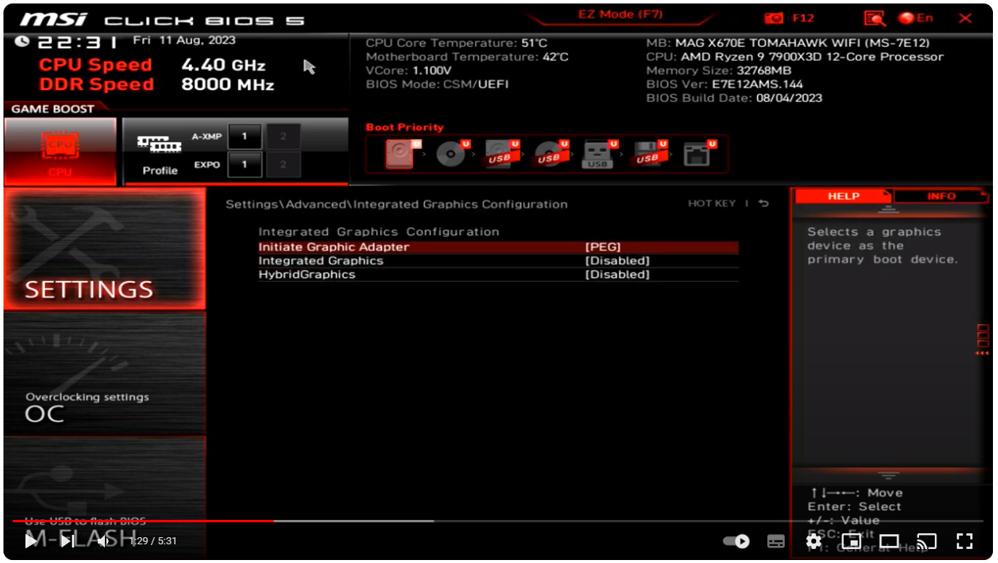
Task: Click the optical disc boot priority icon
Action: coord(453,153)
